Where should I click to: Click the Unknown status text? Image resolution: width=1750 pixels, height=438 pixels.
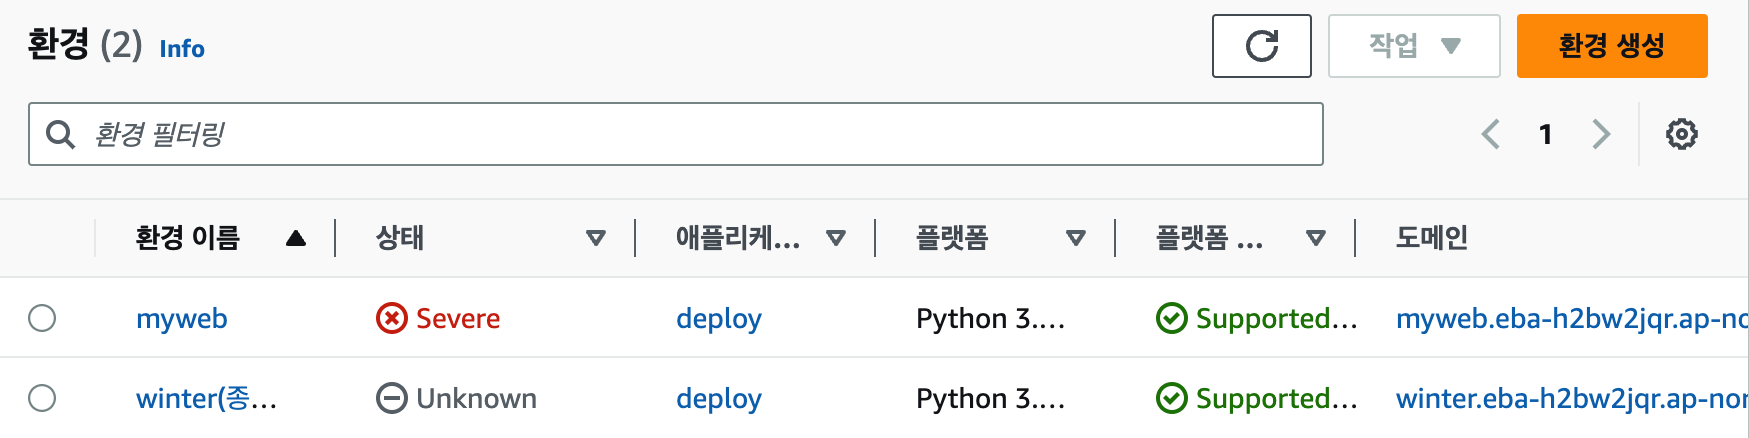point(476,398)
